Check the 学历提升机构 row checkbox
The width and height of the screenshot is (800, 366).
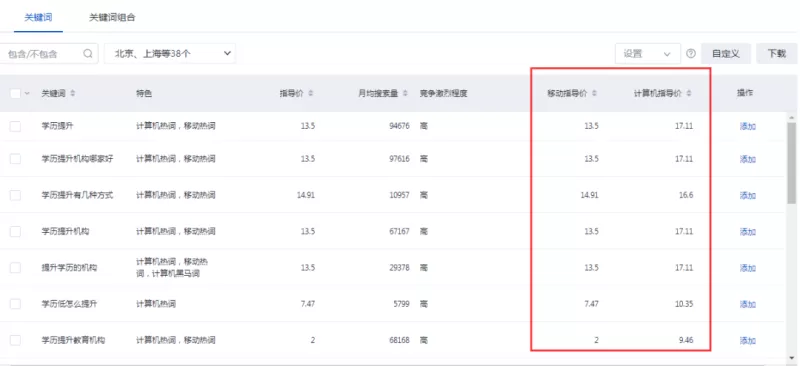click(15, 231)
